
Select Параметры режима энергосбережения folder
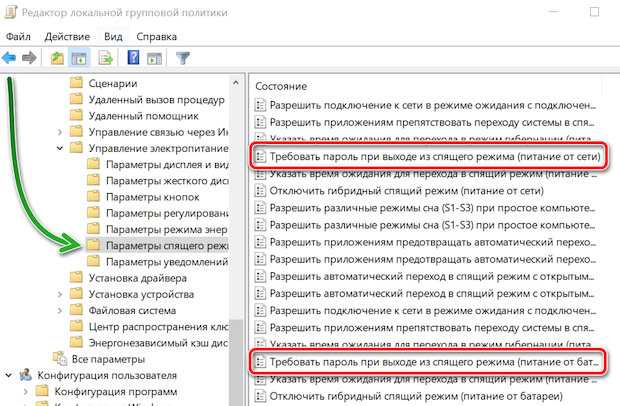point(166,229)
